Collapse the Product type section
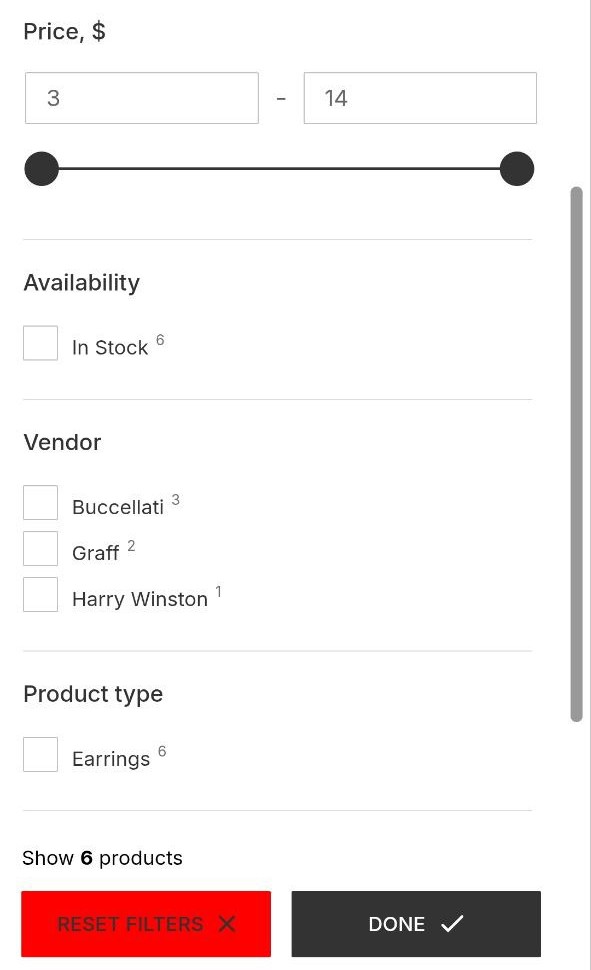Screen dimensions: 591x970 92,694
